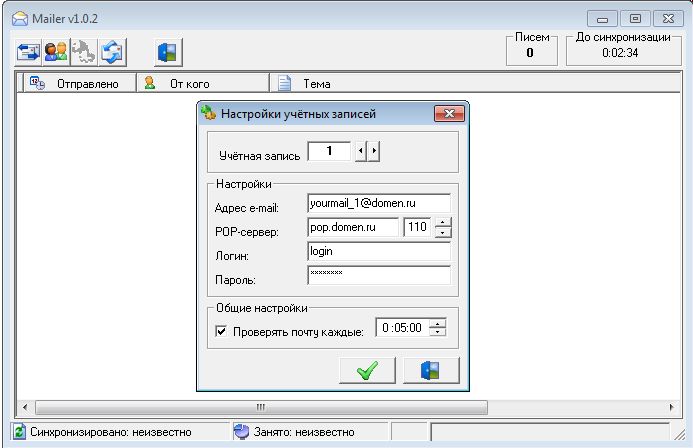The height and width of the screenshot is (448, 693).
Task: Cancel dialog with the door exit button
Action: click(x=431, y=370)
